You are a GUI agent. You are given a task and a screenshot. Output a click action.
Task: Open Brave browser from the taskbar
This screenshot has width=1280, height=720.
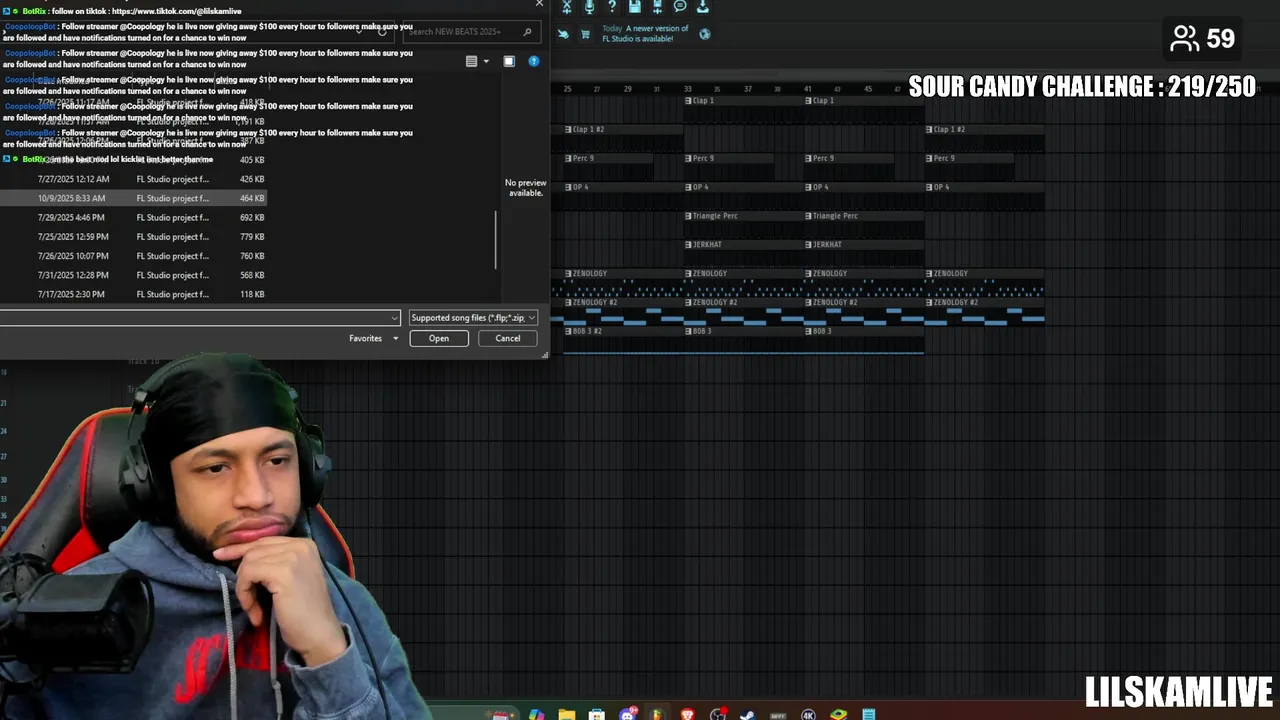pos(687,714)
